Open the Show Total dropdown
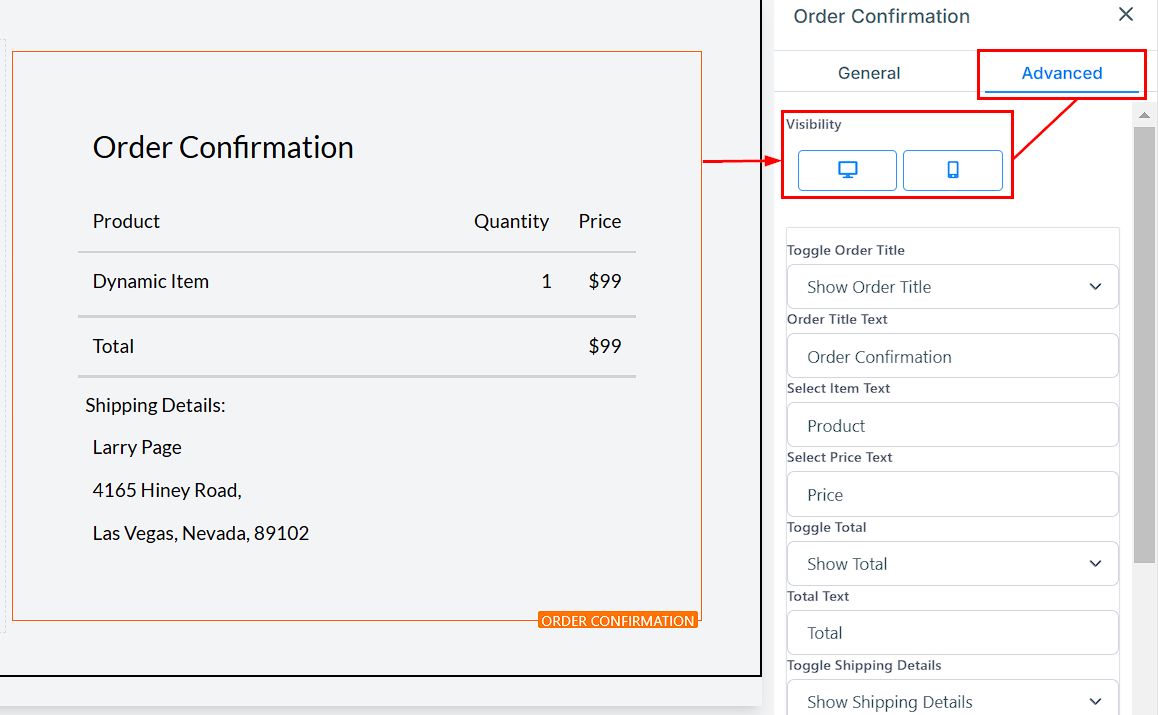Viewport: 1158px width, 715px height. (x=951, y=564)
